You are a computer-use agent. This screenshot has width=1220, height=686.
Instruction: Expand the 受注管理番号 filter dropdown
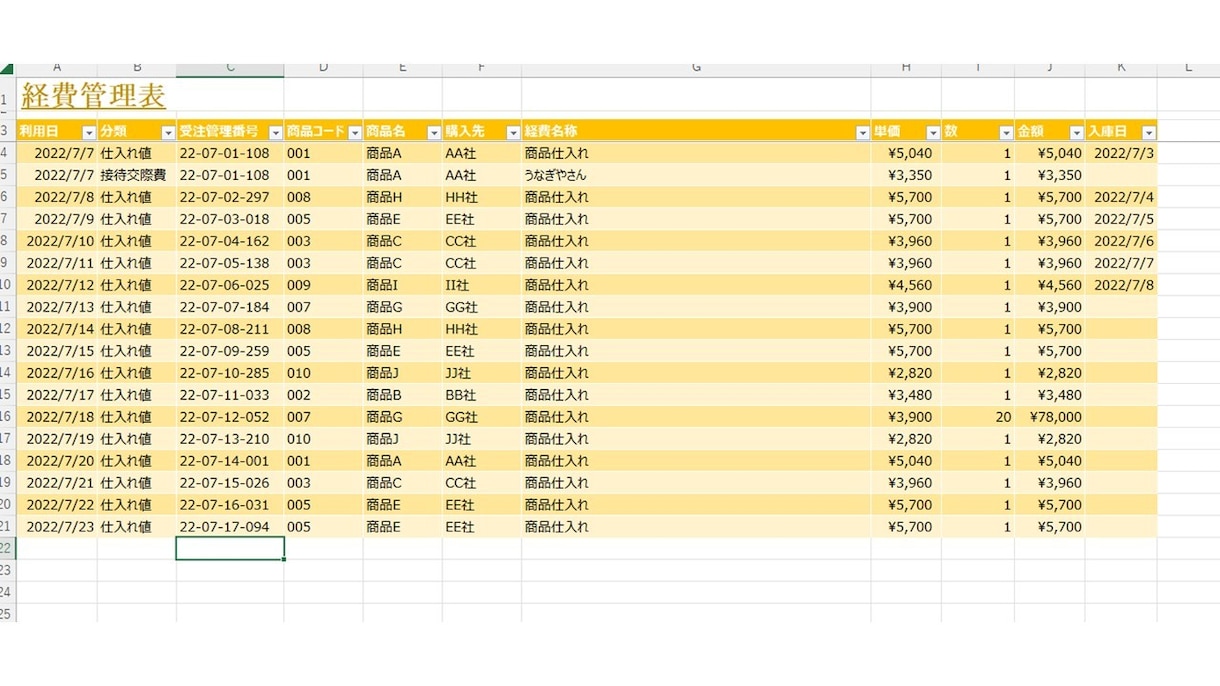(x=275, y=133)
